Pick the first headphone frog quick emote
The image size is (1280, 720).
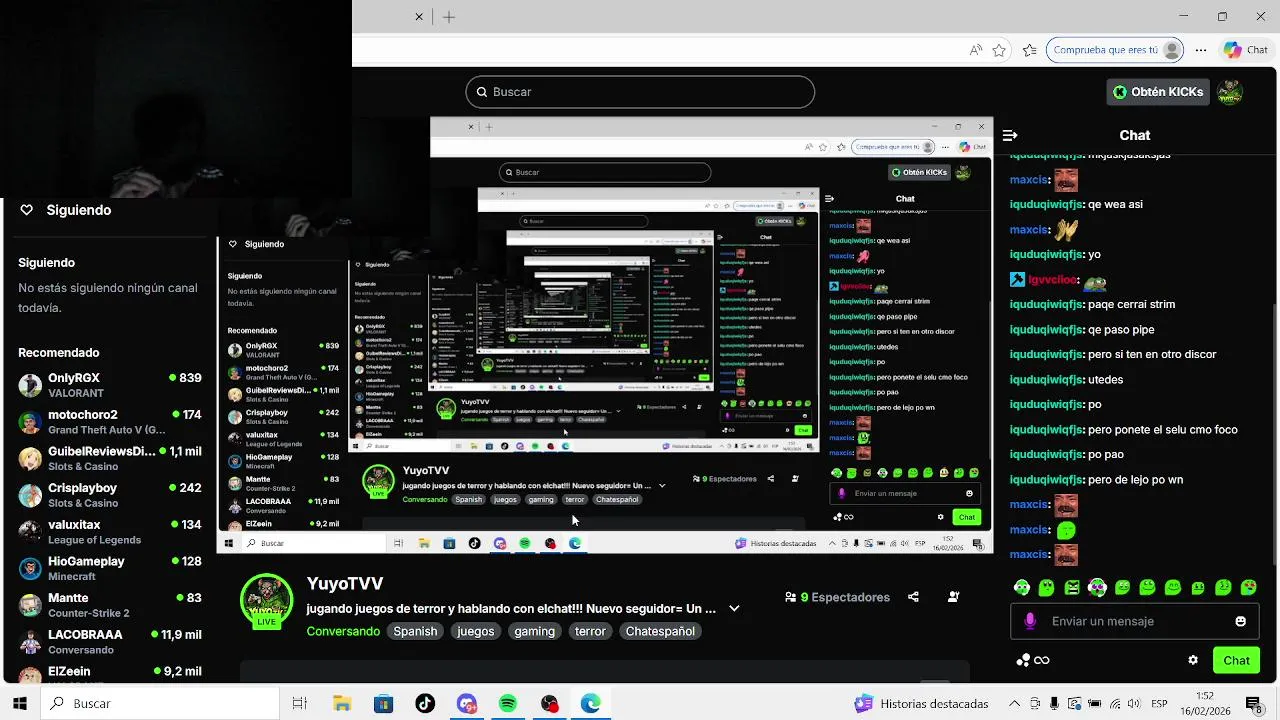click(x=1021, y=588)
